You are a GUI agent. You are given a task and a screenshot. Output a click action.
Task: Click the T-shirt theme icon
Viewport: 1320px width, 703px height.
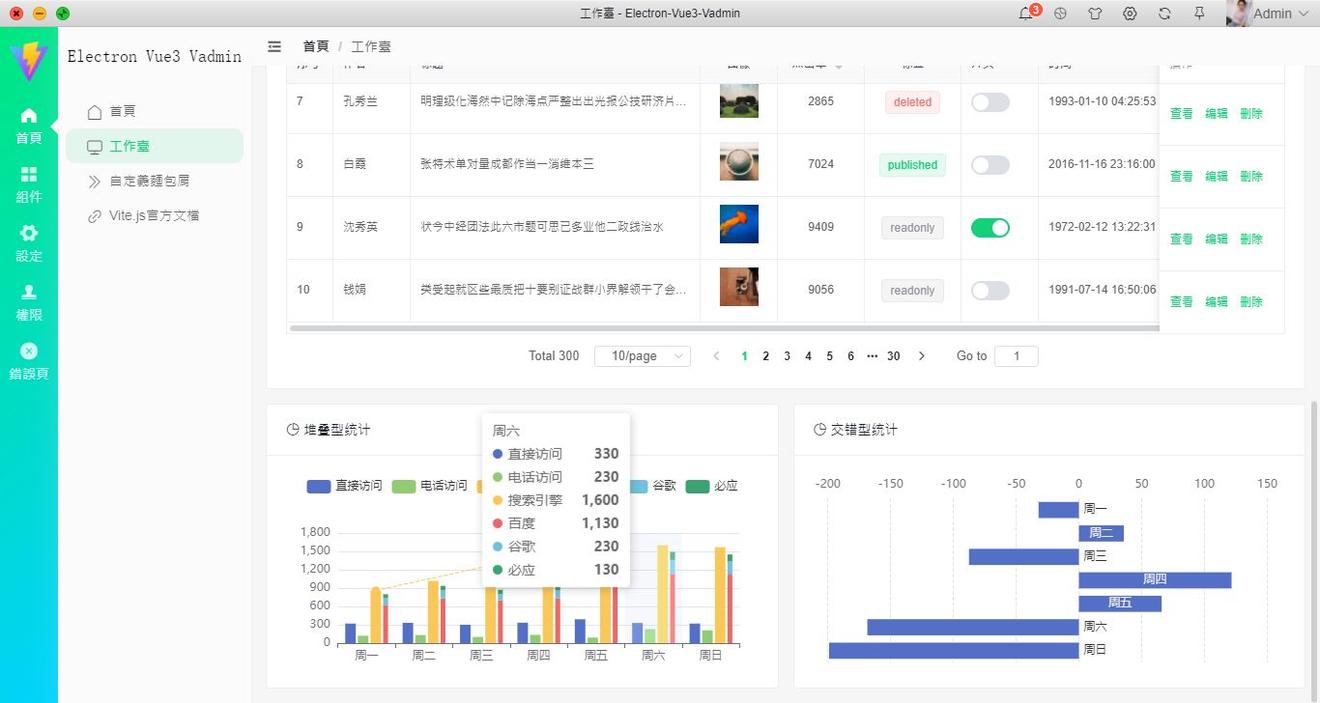click(x=1095, y=14)
